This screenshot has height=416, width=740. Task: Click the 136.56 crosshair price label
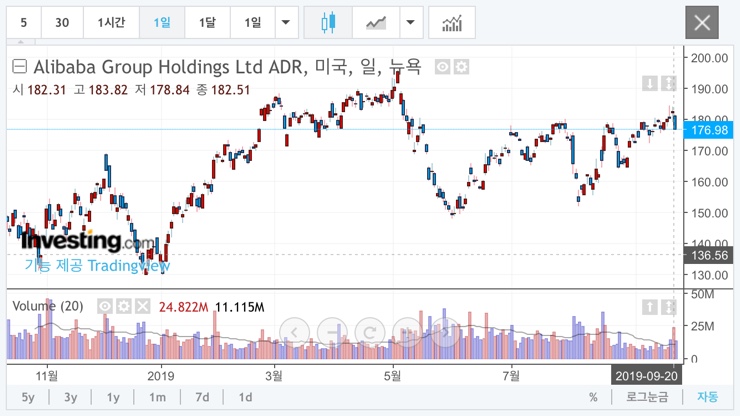(x=709, y=255)
